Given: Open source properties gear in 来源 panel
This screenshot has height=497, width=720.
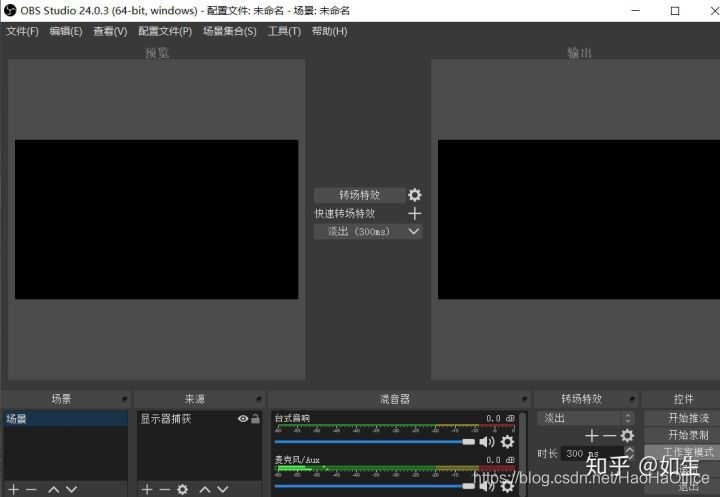Looking at the screenshot, I should click(182, 489).
